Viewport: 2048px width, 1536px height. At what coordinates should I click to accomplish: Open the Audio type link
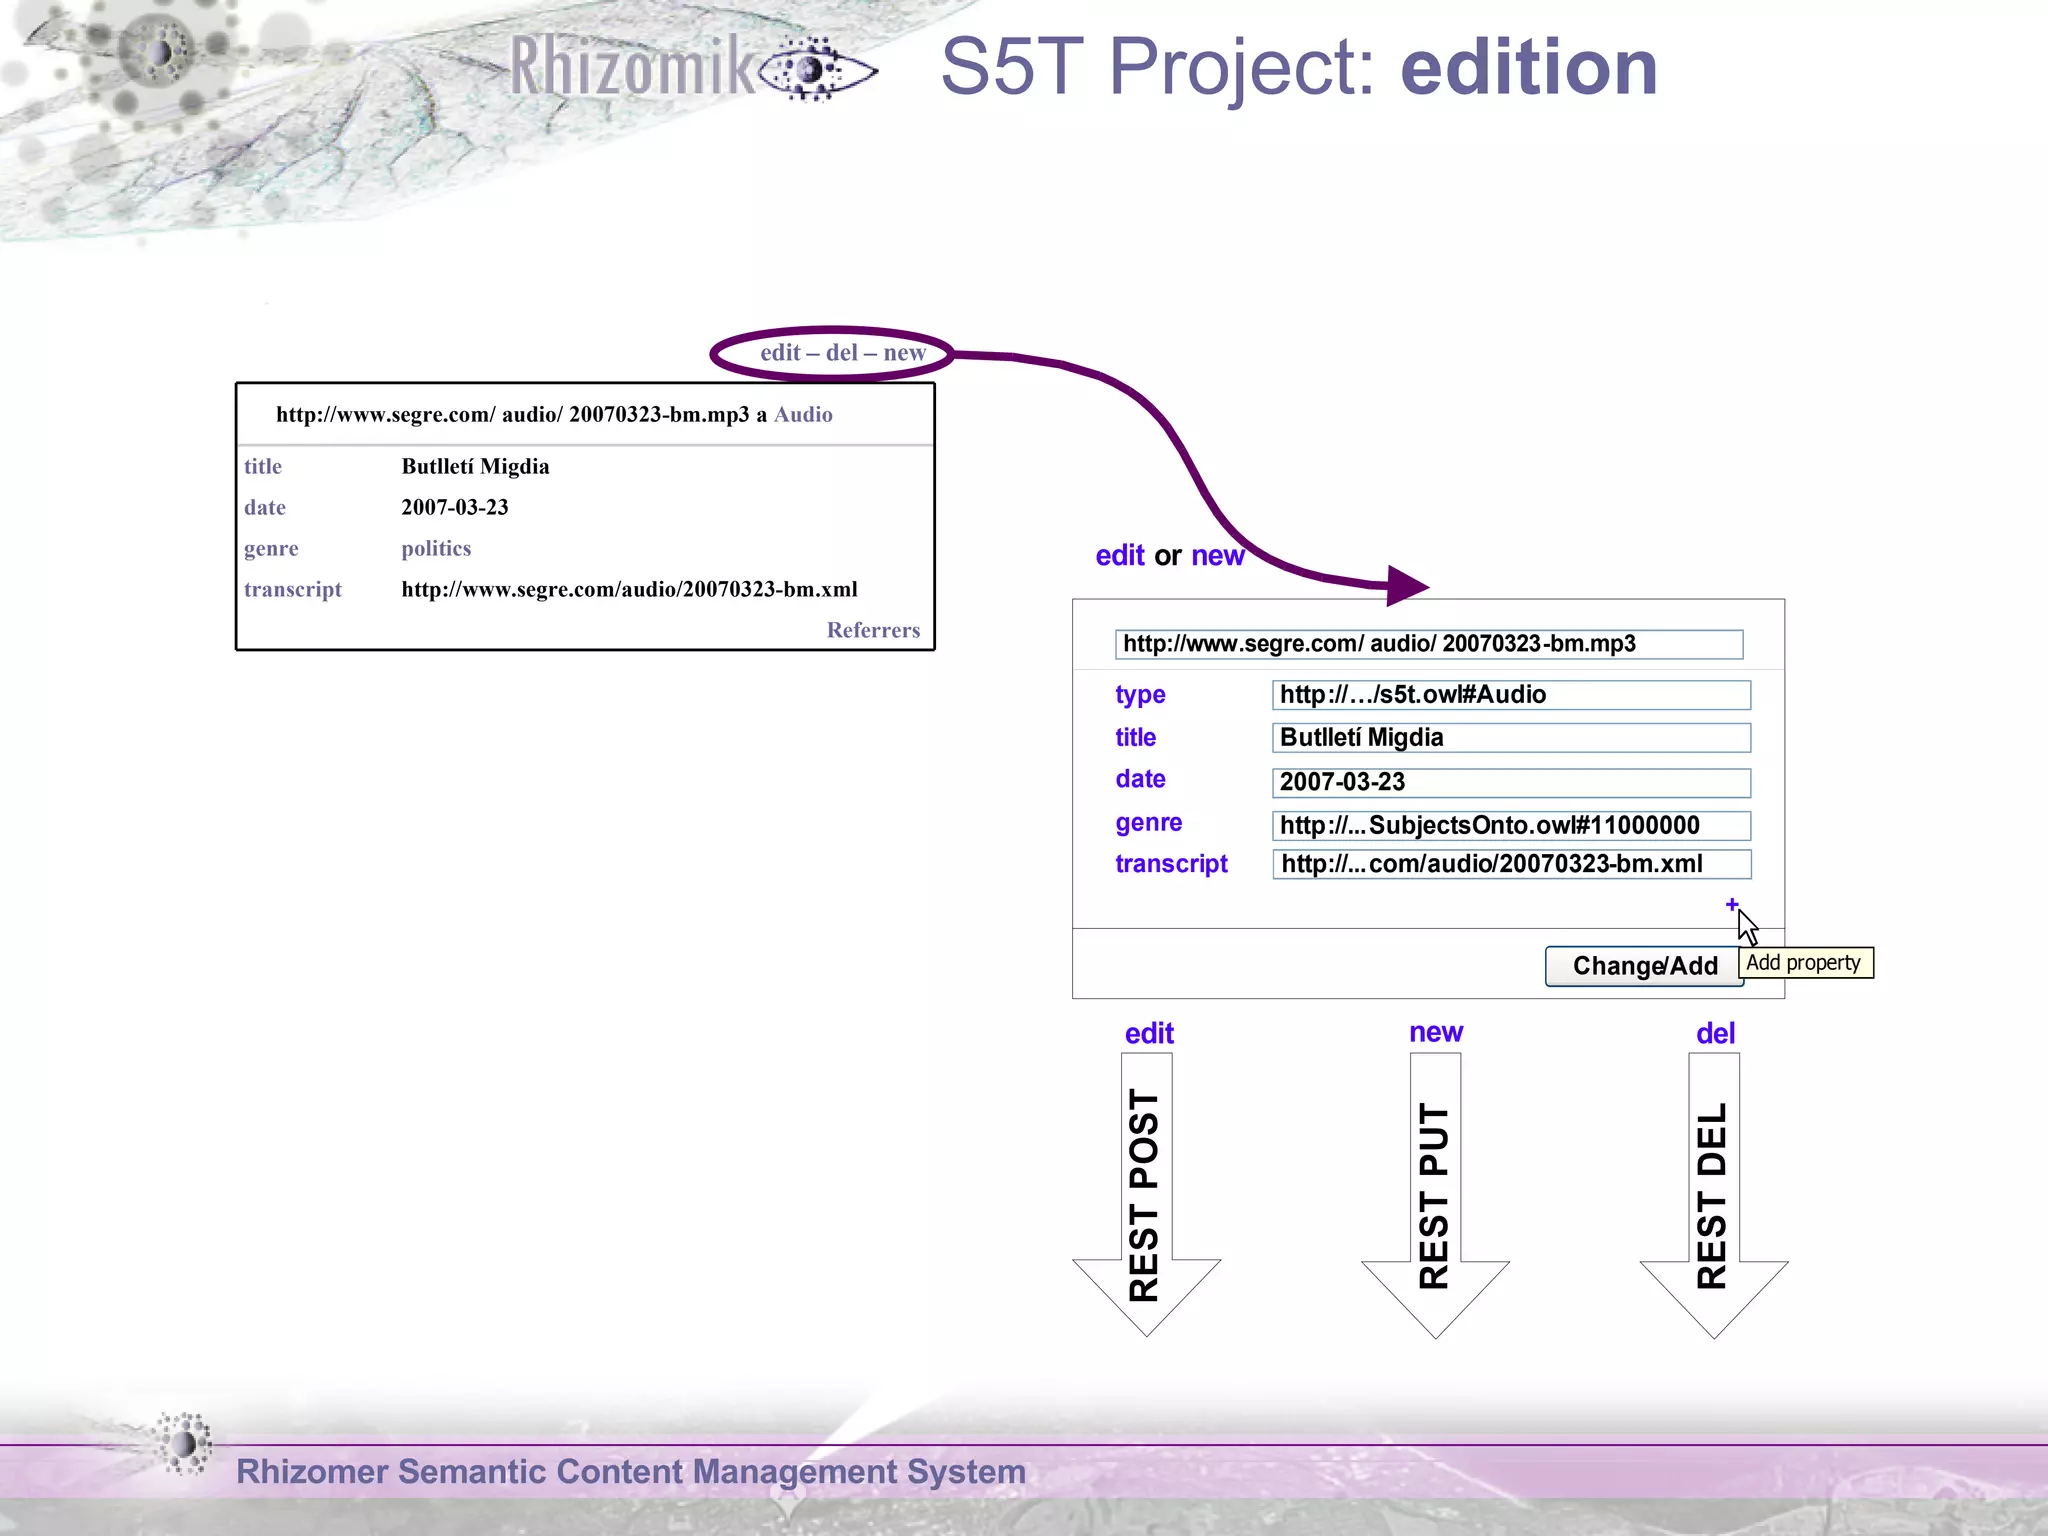coord(803,414)
